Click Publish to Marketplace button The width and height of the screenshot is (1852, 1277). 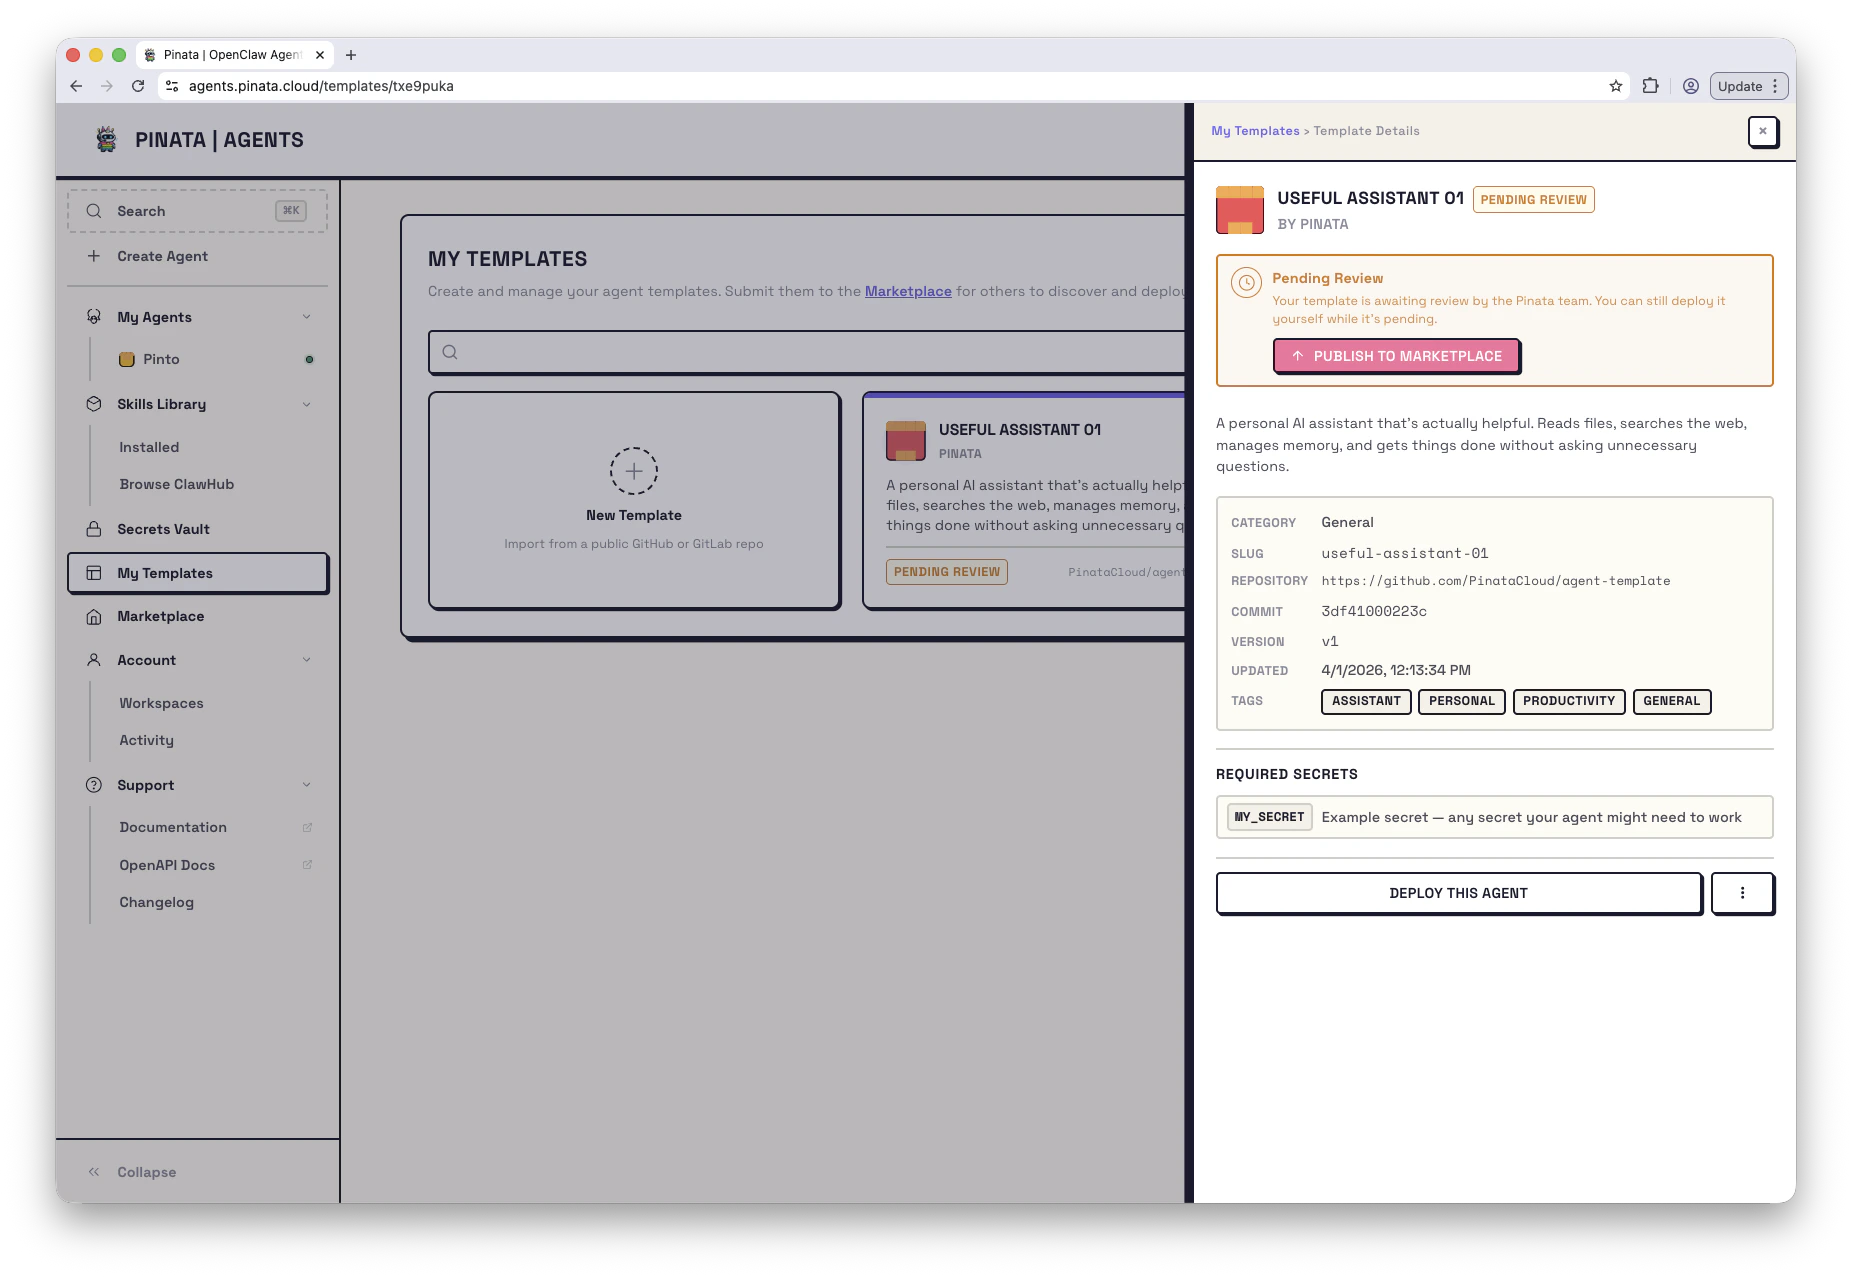[1396, 356]
